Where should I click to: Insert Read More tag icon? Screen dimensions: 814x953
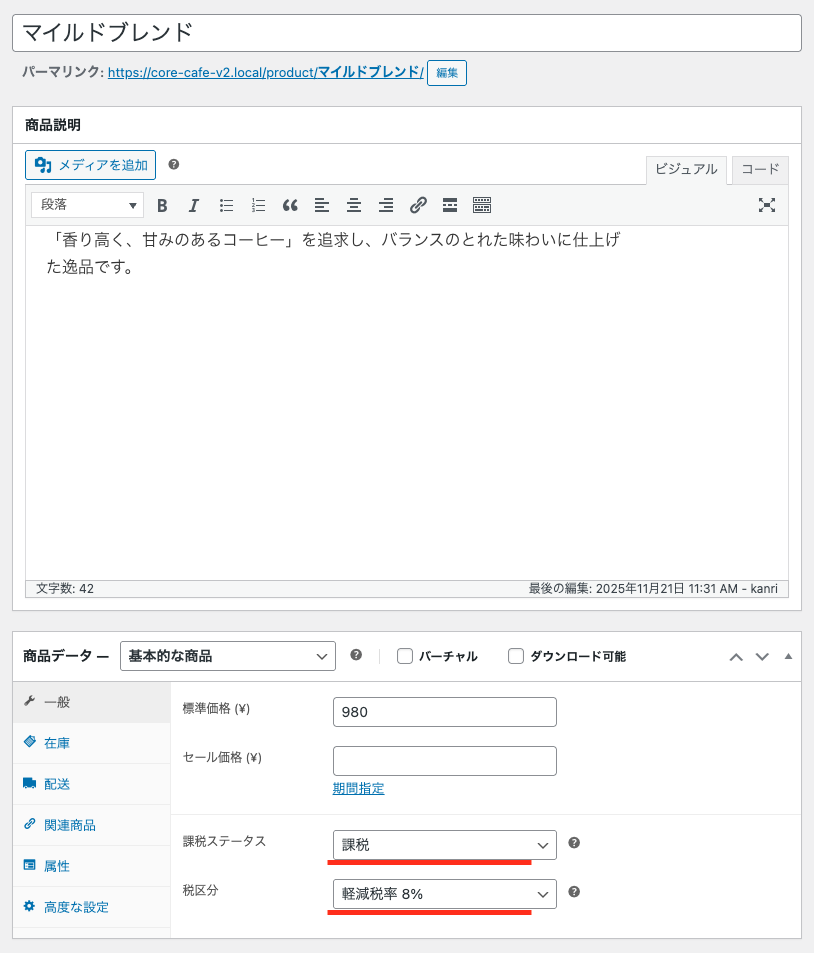(450, 205)
